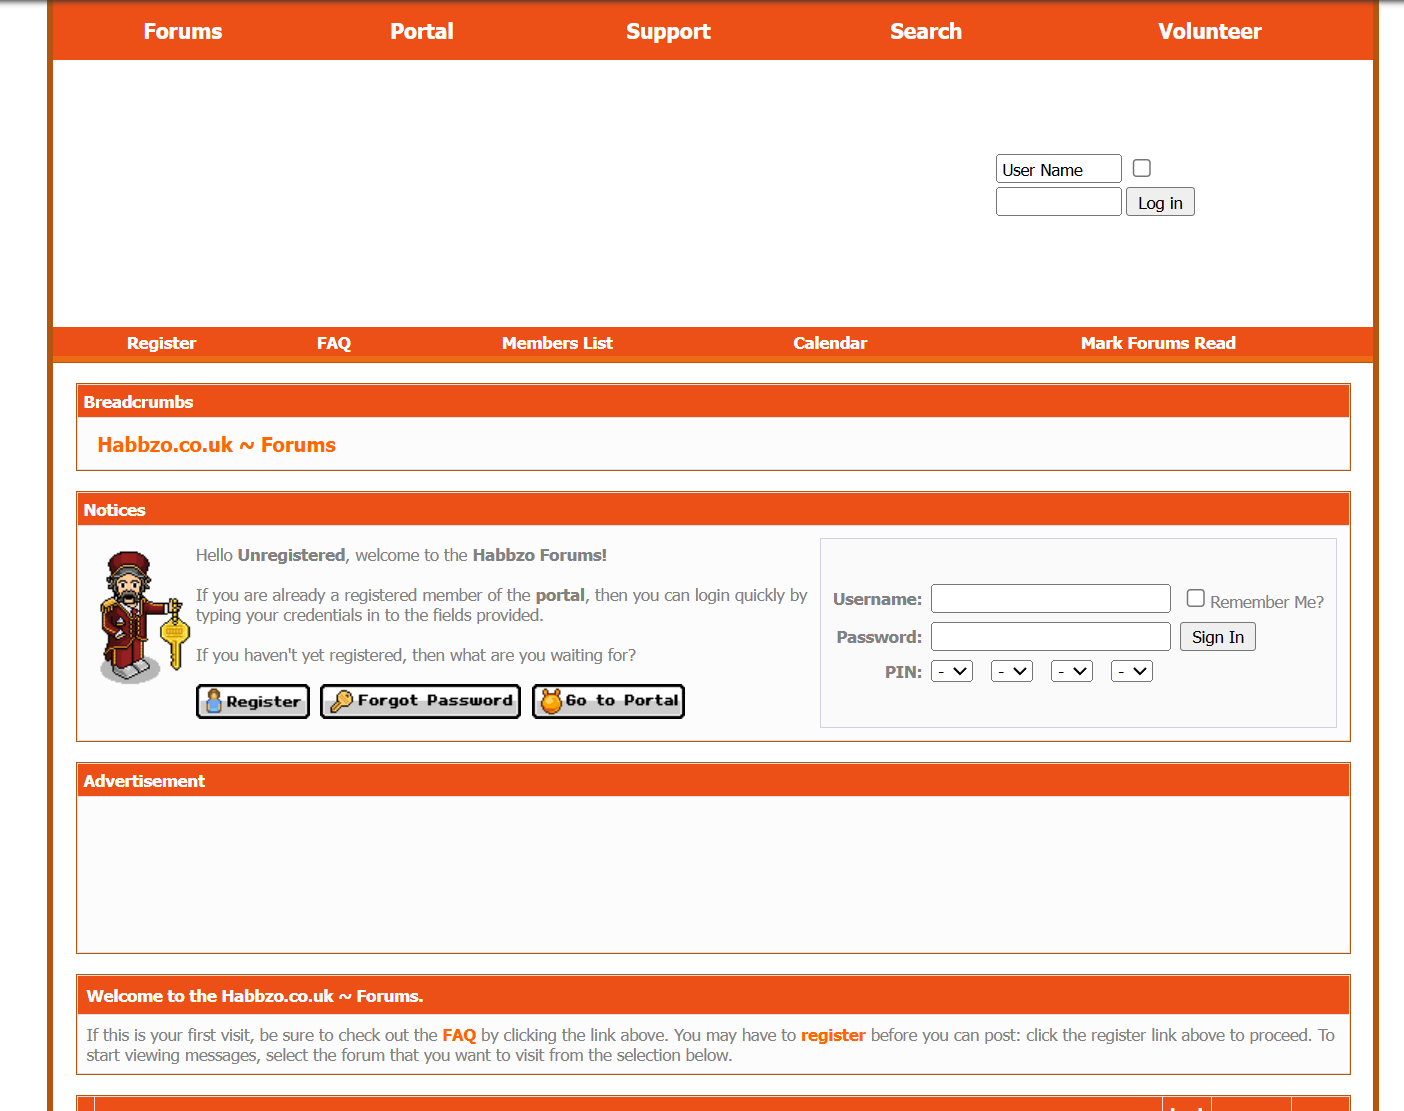Image resolution: width=1404 pixels, height=1111 pixels.
Task: Expand the second PIN digit dropdown
Action: [x=1011, y=672]
